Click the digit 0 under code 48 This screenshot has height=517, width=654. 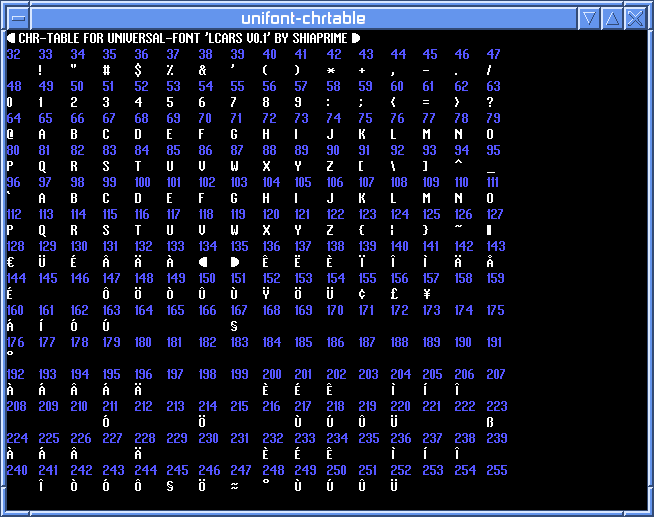(10, 102)
